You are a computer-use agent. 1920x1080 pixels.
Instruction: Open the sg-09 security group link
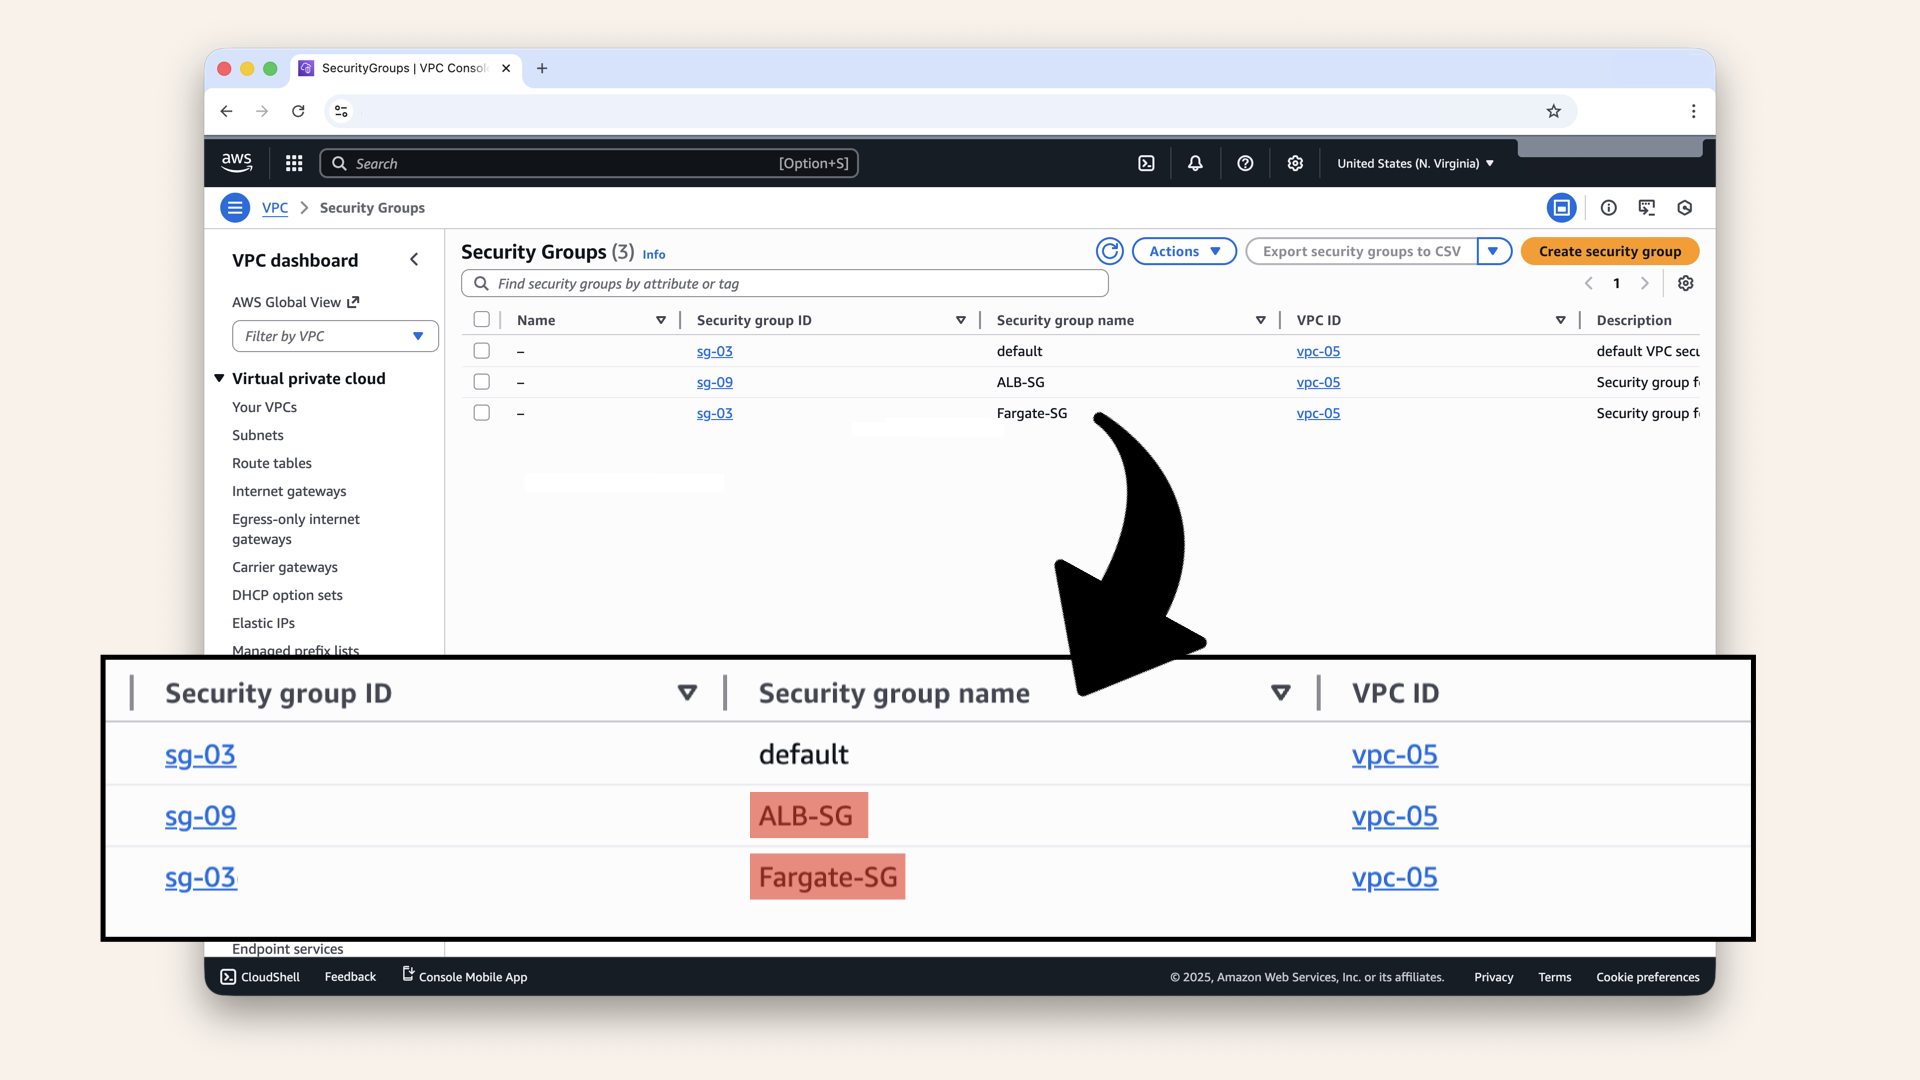[714, 382]
